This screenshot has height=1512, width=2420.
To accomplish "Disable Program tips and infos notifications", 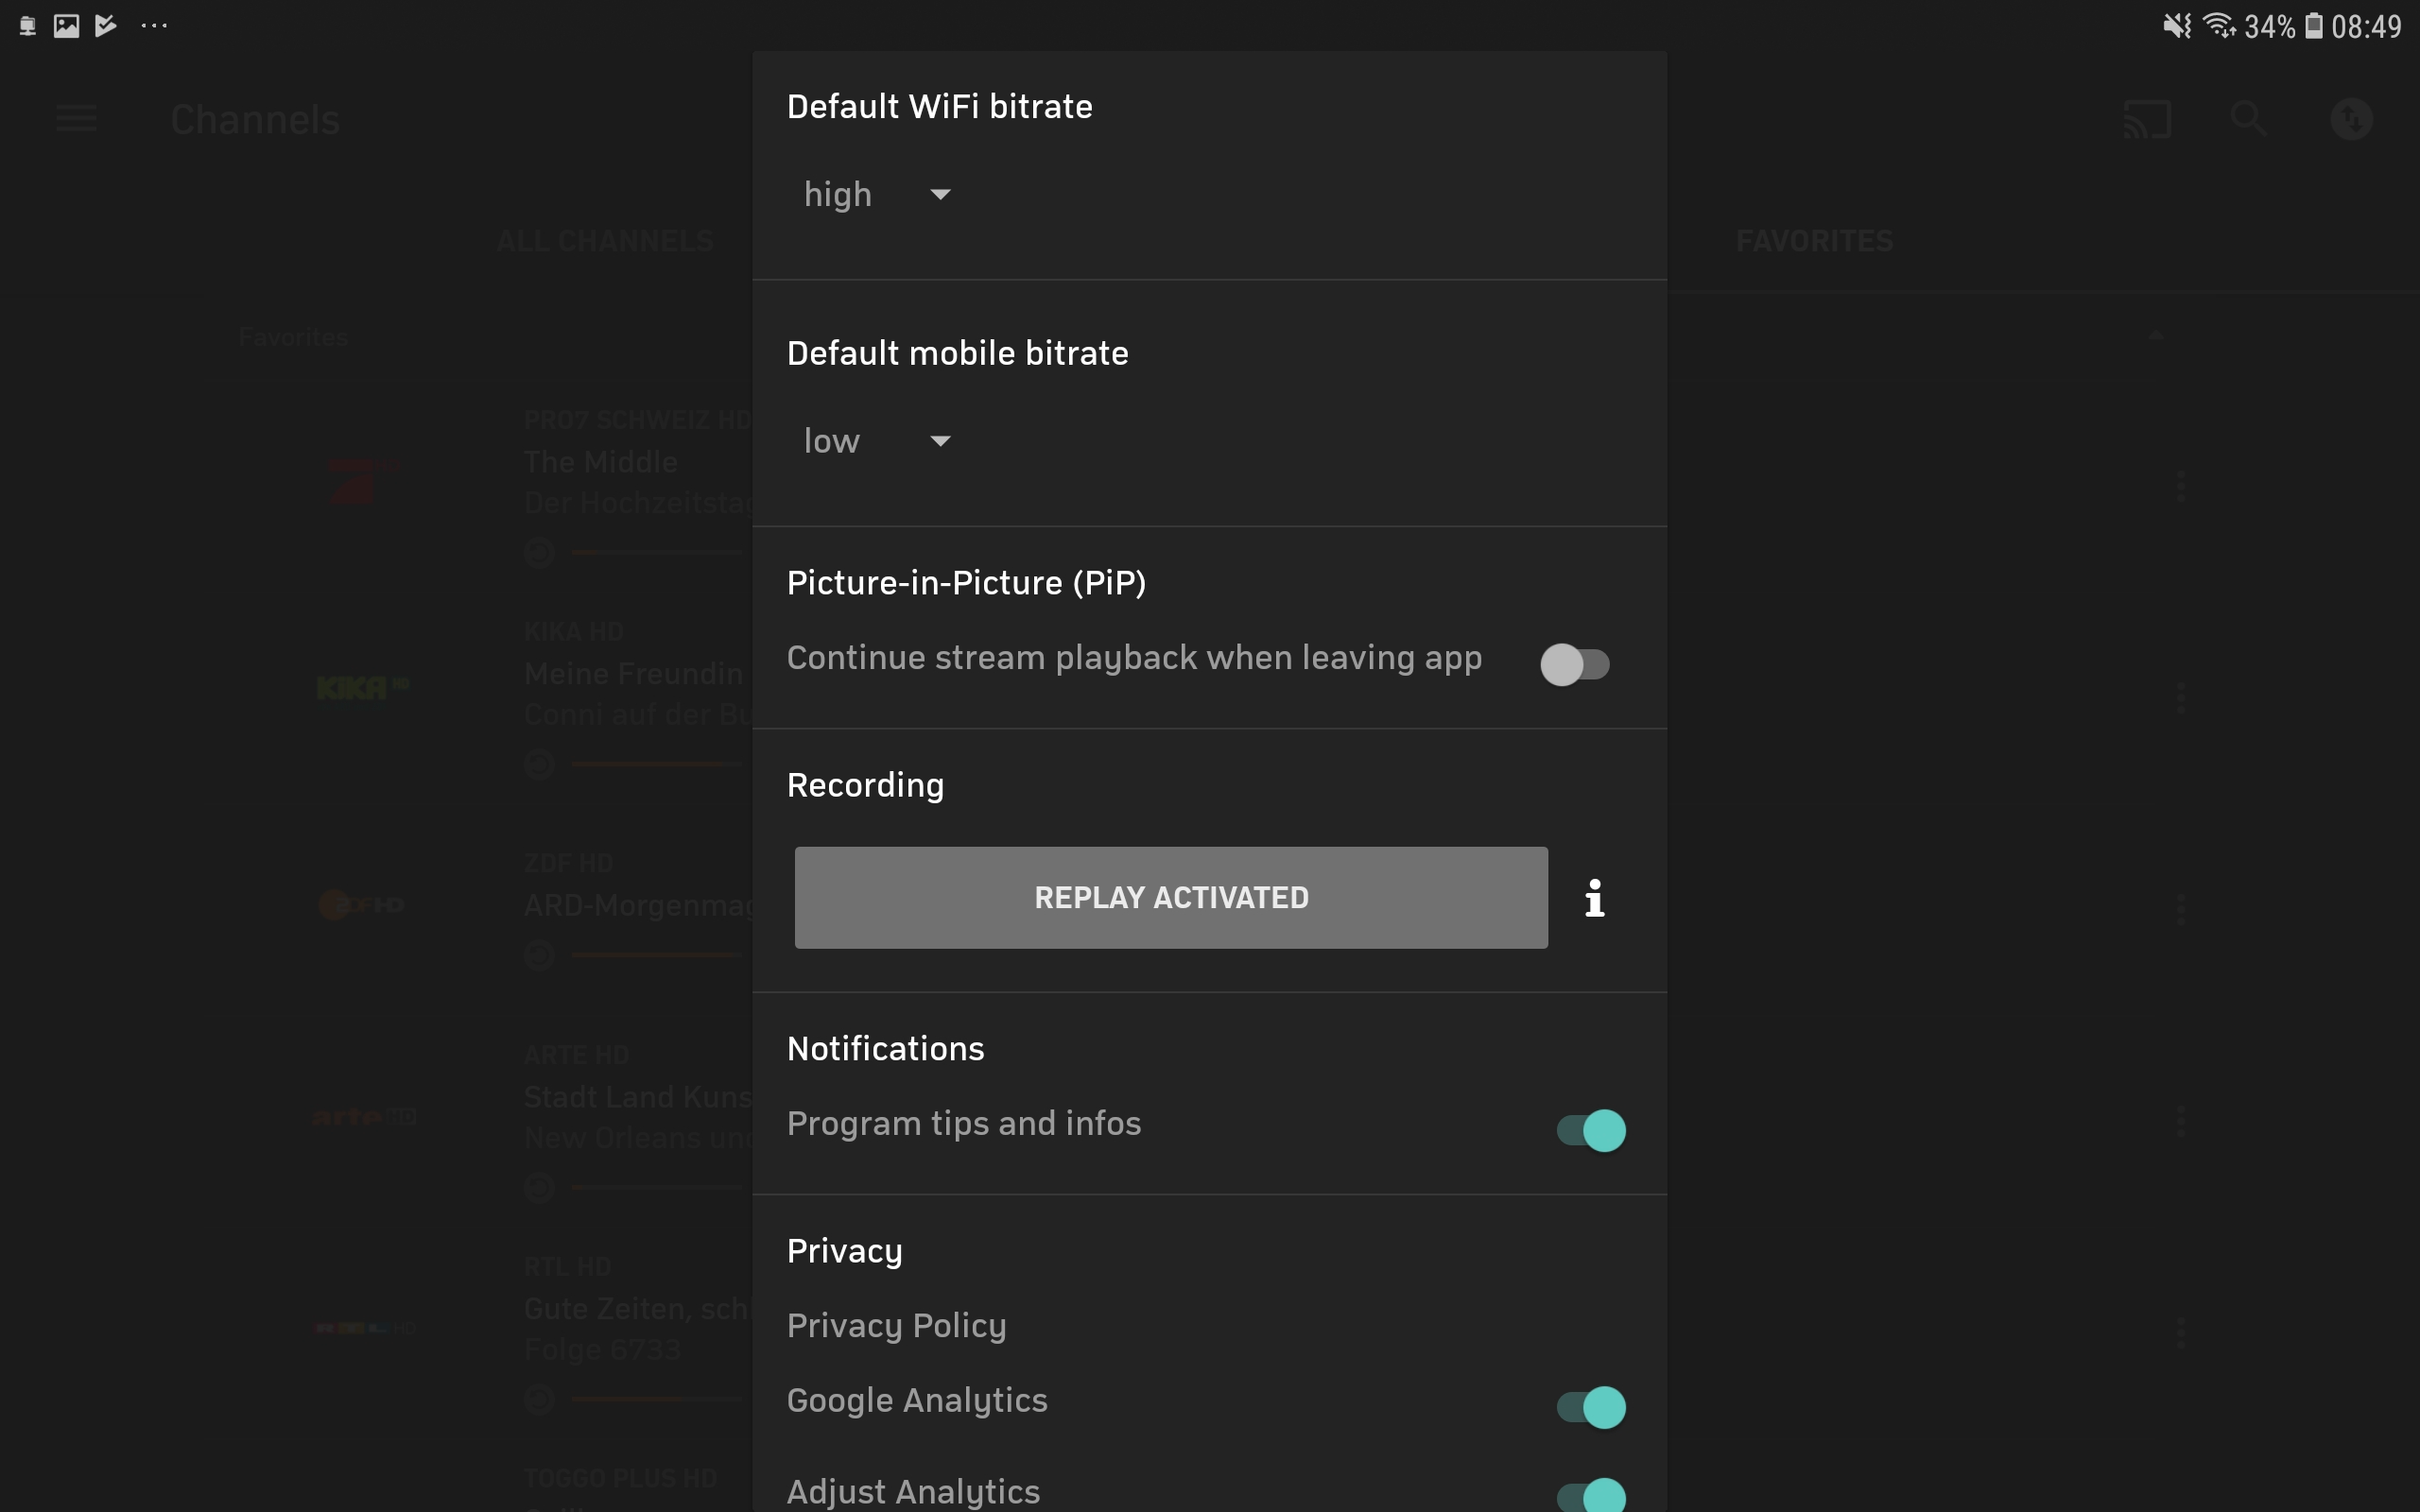I will 1591,1131.
